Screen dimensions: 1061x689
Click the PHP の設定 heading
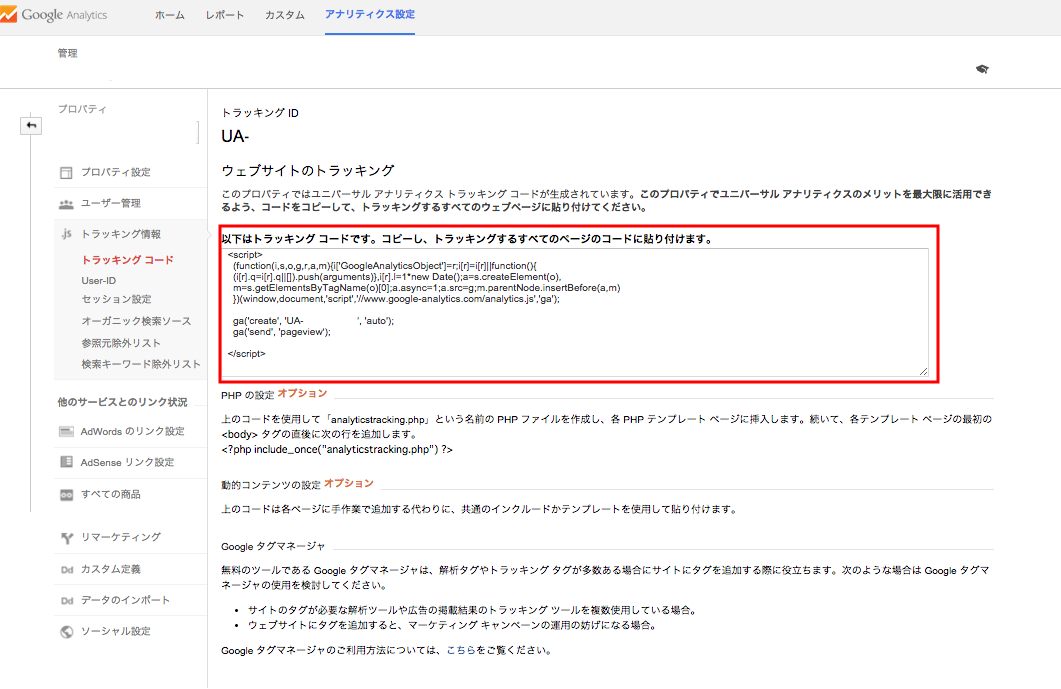pos(247,395)
